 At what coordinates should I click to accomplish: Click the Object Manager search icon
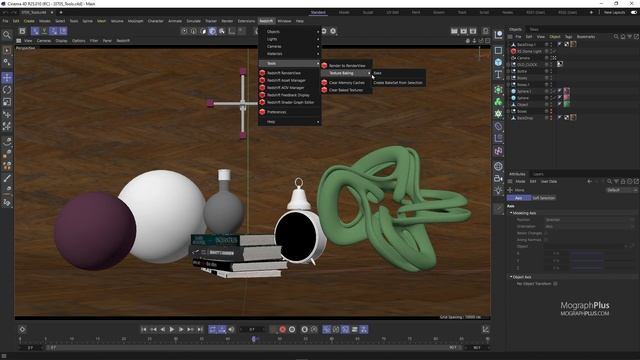[x=616, y=37]
